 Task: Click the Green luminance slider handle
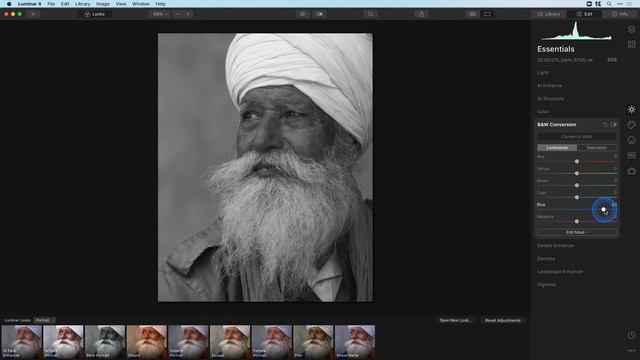577,185
